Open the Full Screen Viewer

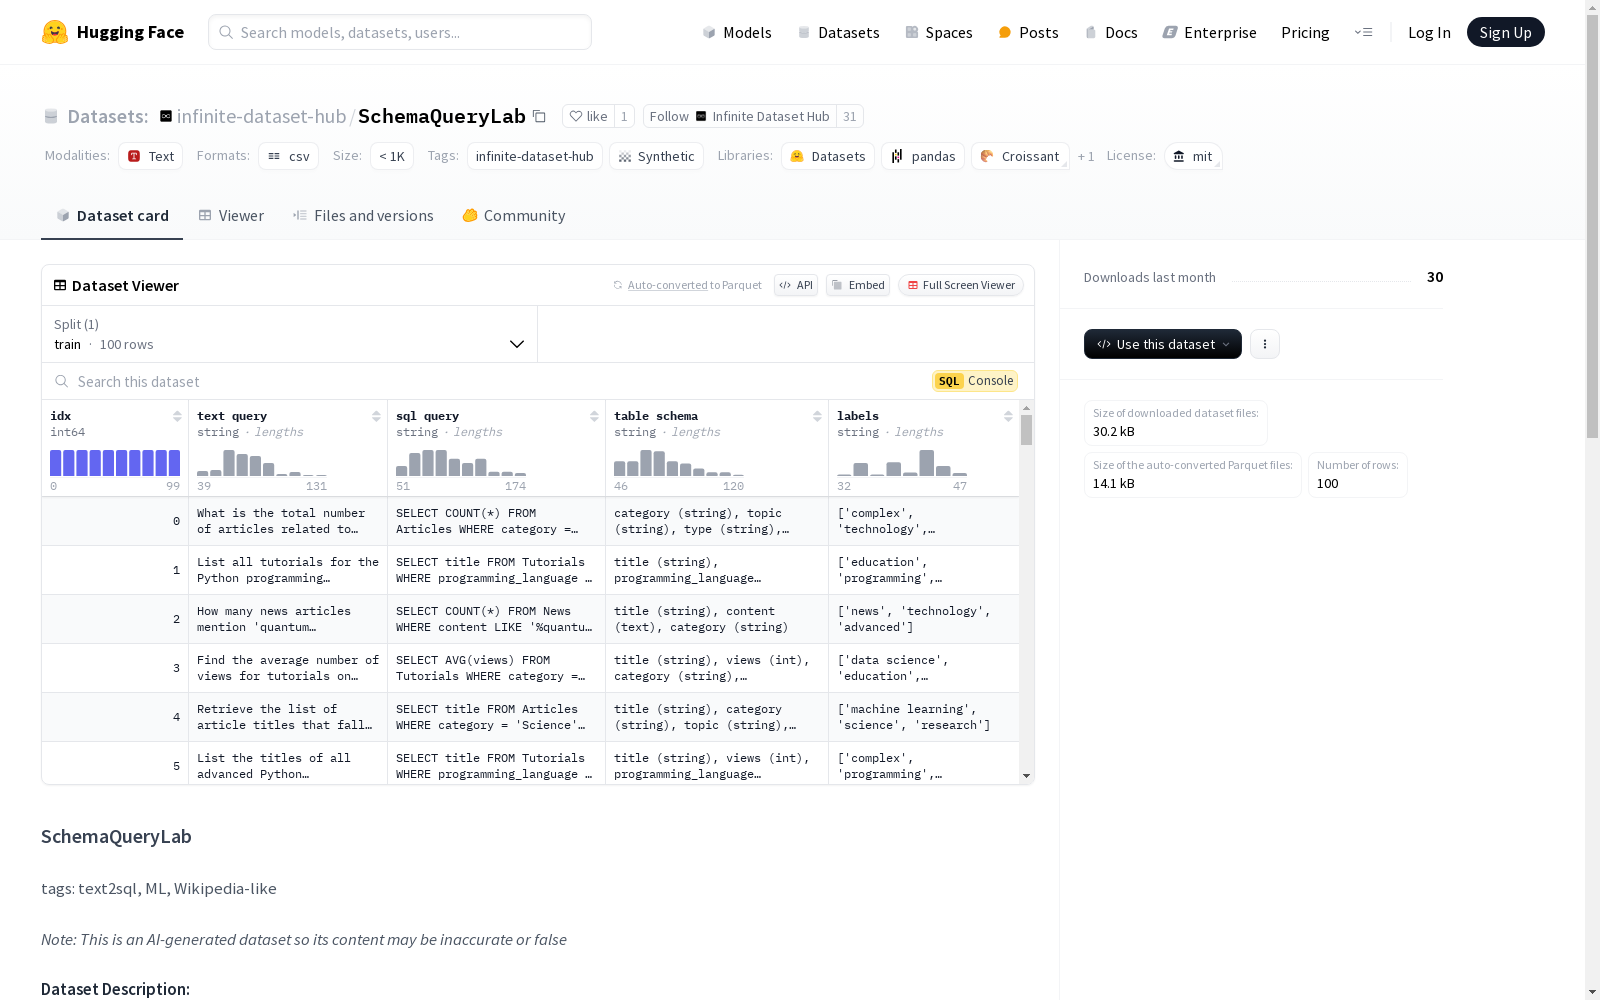point(961,285)
